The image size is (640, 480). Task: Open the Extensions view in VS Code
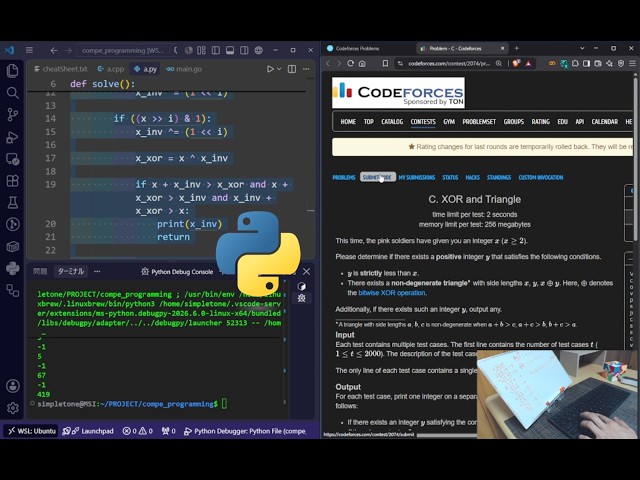click(13, 180)
